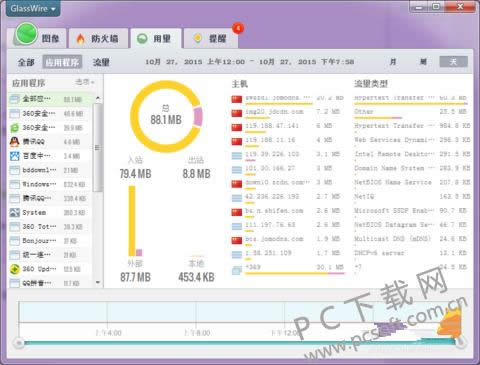The width and height of the screenshot is (480, 365).
Task: Click the China flag beside img20.jdcdn.com host
Action: pyautogui.click(x=237, y=113)
